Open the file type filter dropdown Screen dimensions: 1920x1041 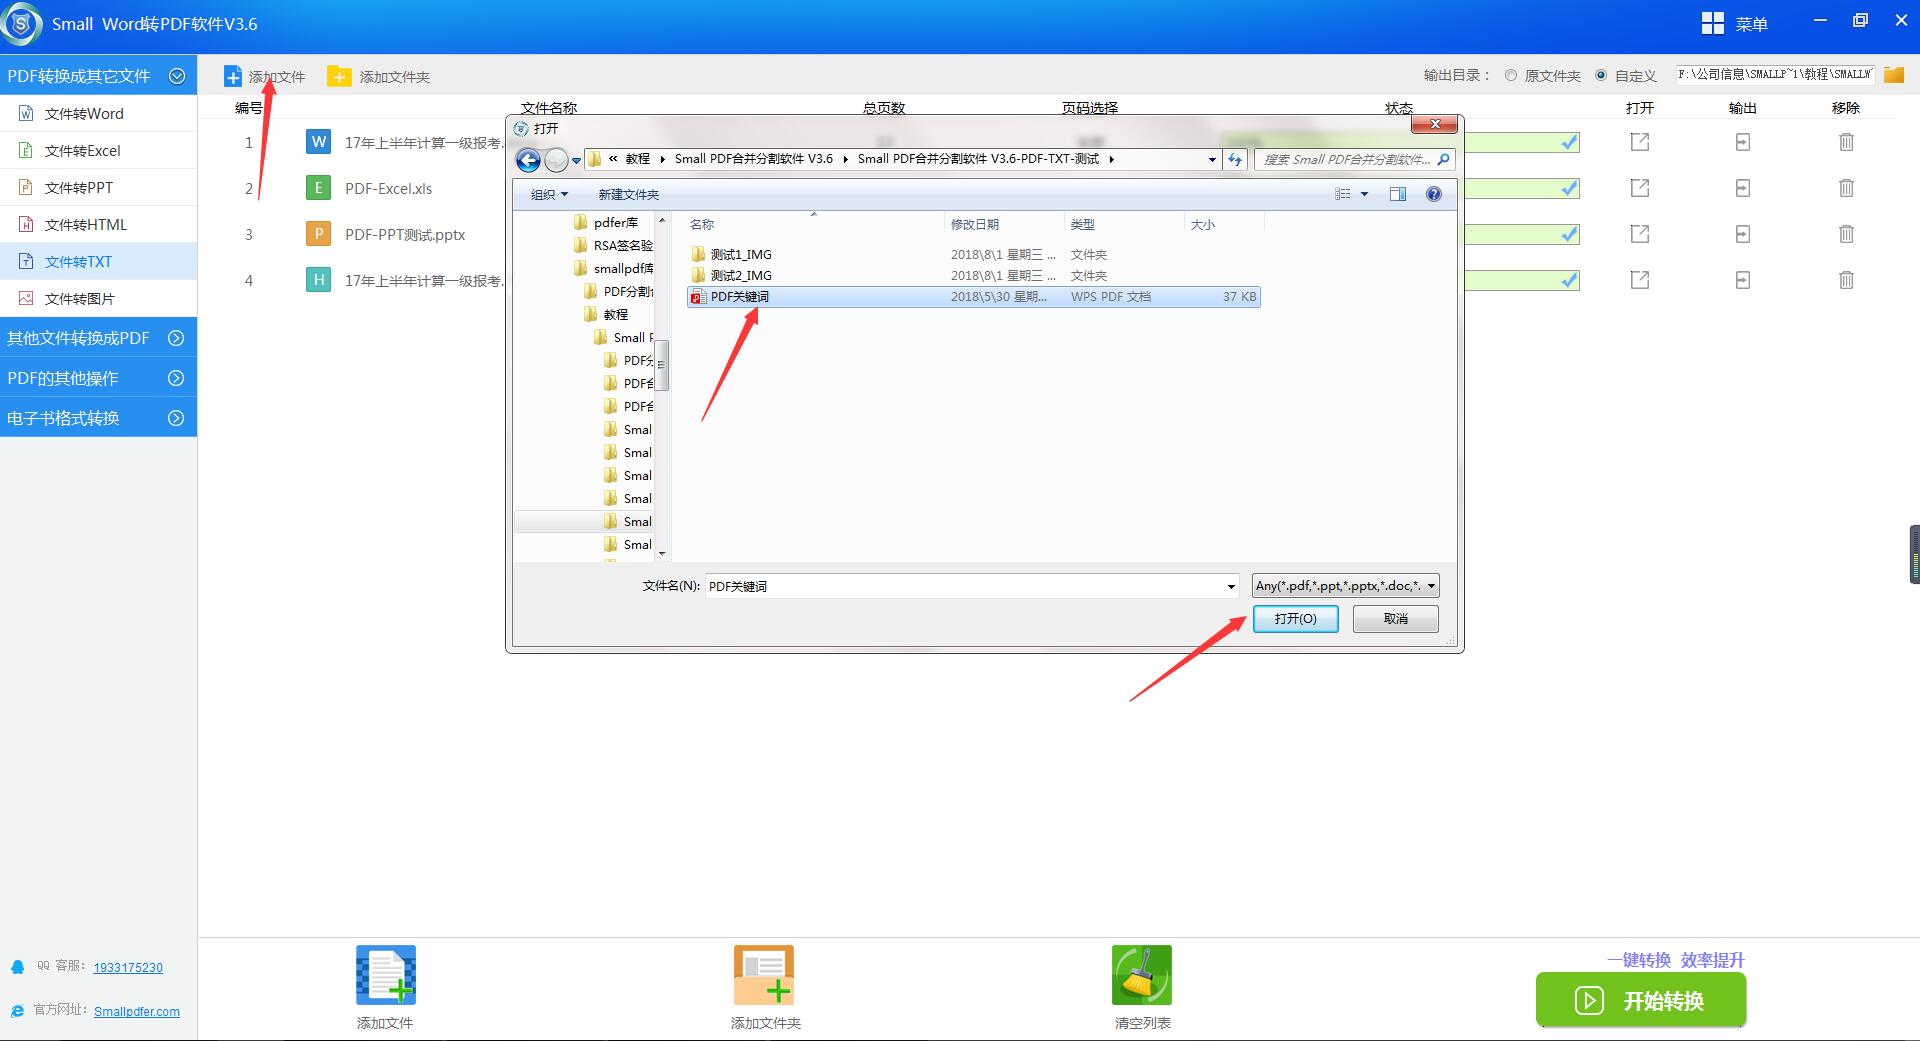[x=1346, y=586]
